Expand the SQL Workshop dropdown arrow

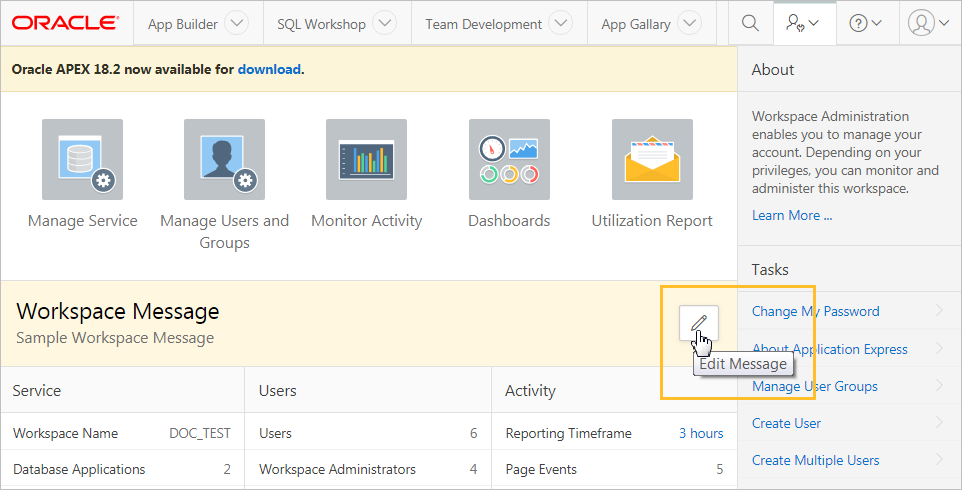coord(385,24)
